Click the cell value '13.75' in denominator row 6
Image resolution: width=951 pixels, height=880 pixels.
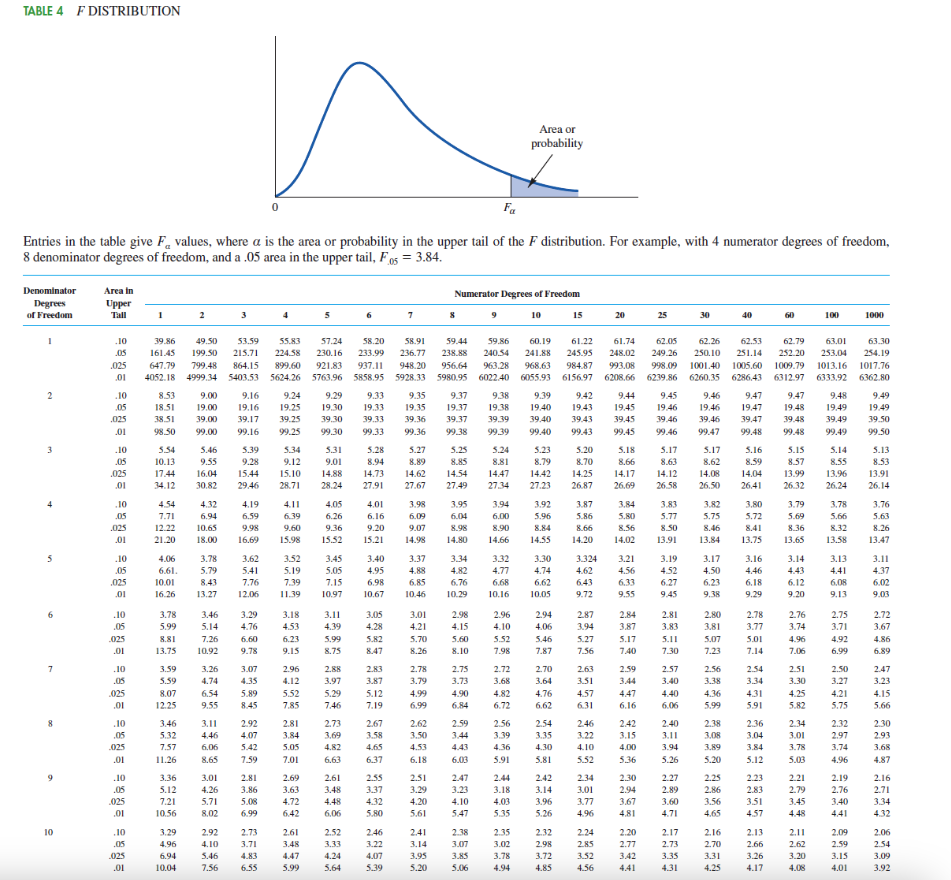pyautogui.click(x=166, y=651)
